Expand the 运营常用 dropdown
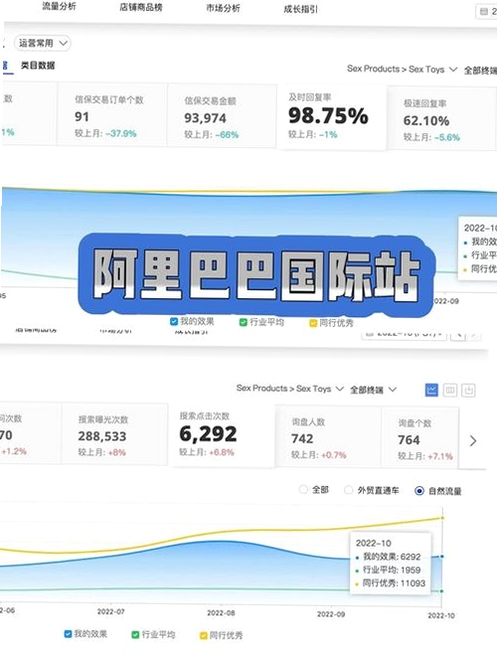This screenshot has width=497, height=663. [x=43, y=43]
